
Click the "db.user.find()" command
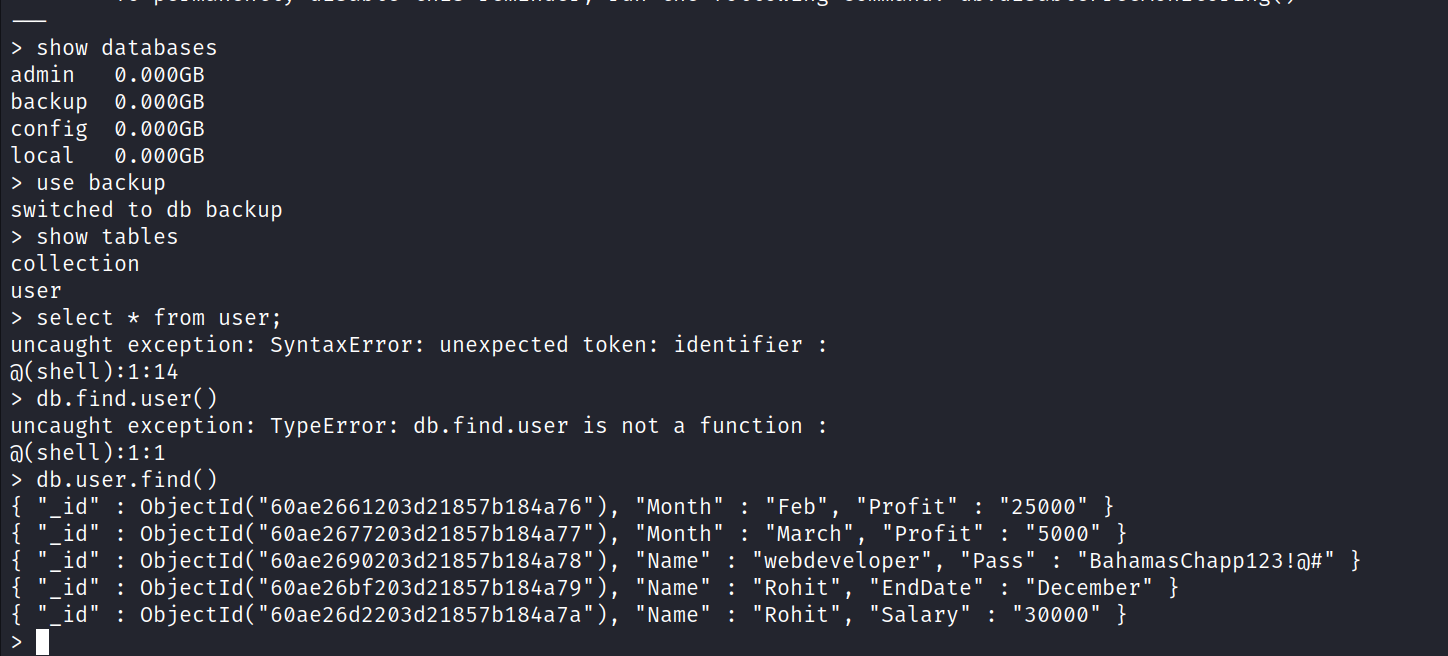pos(126,480)
